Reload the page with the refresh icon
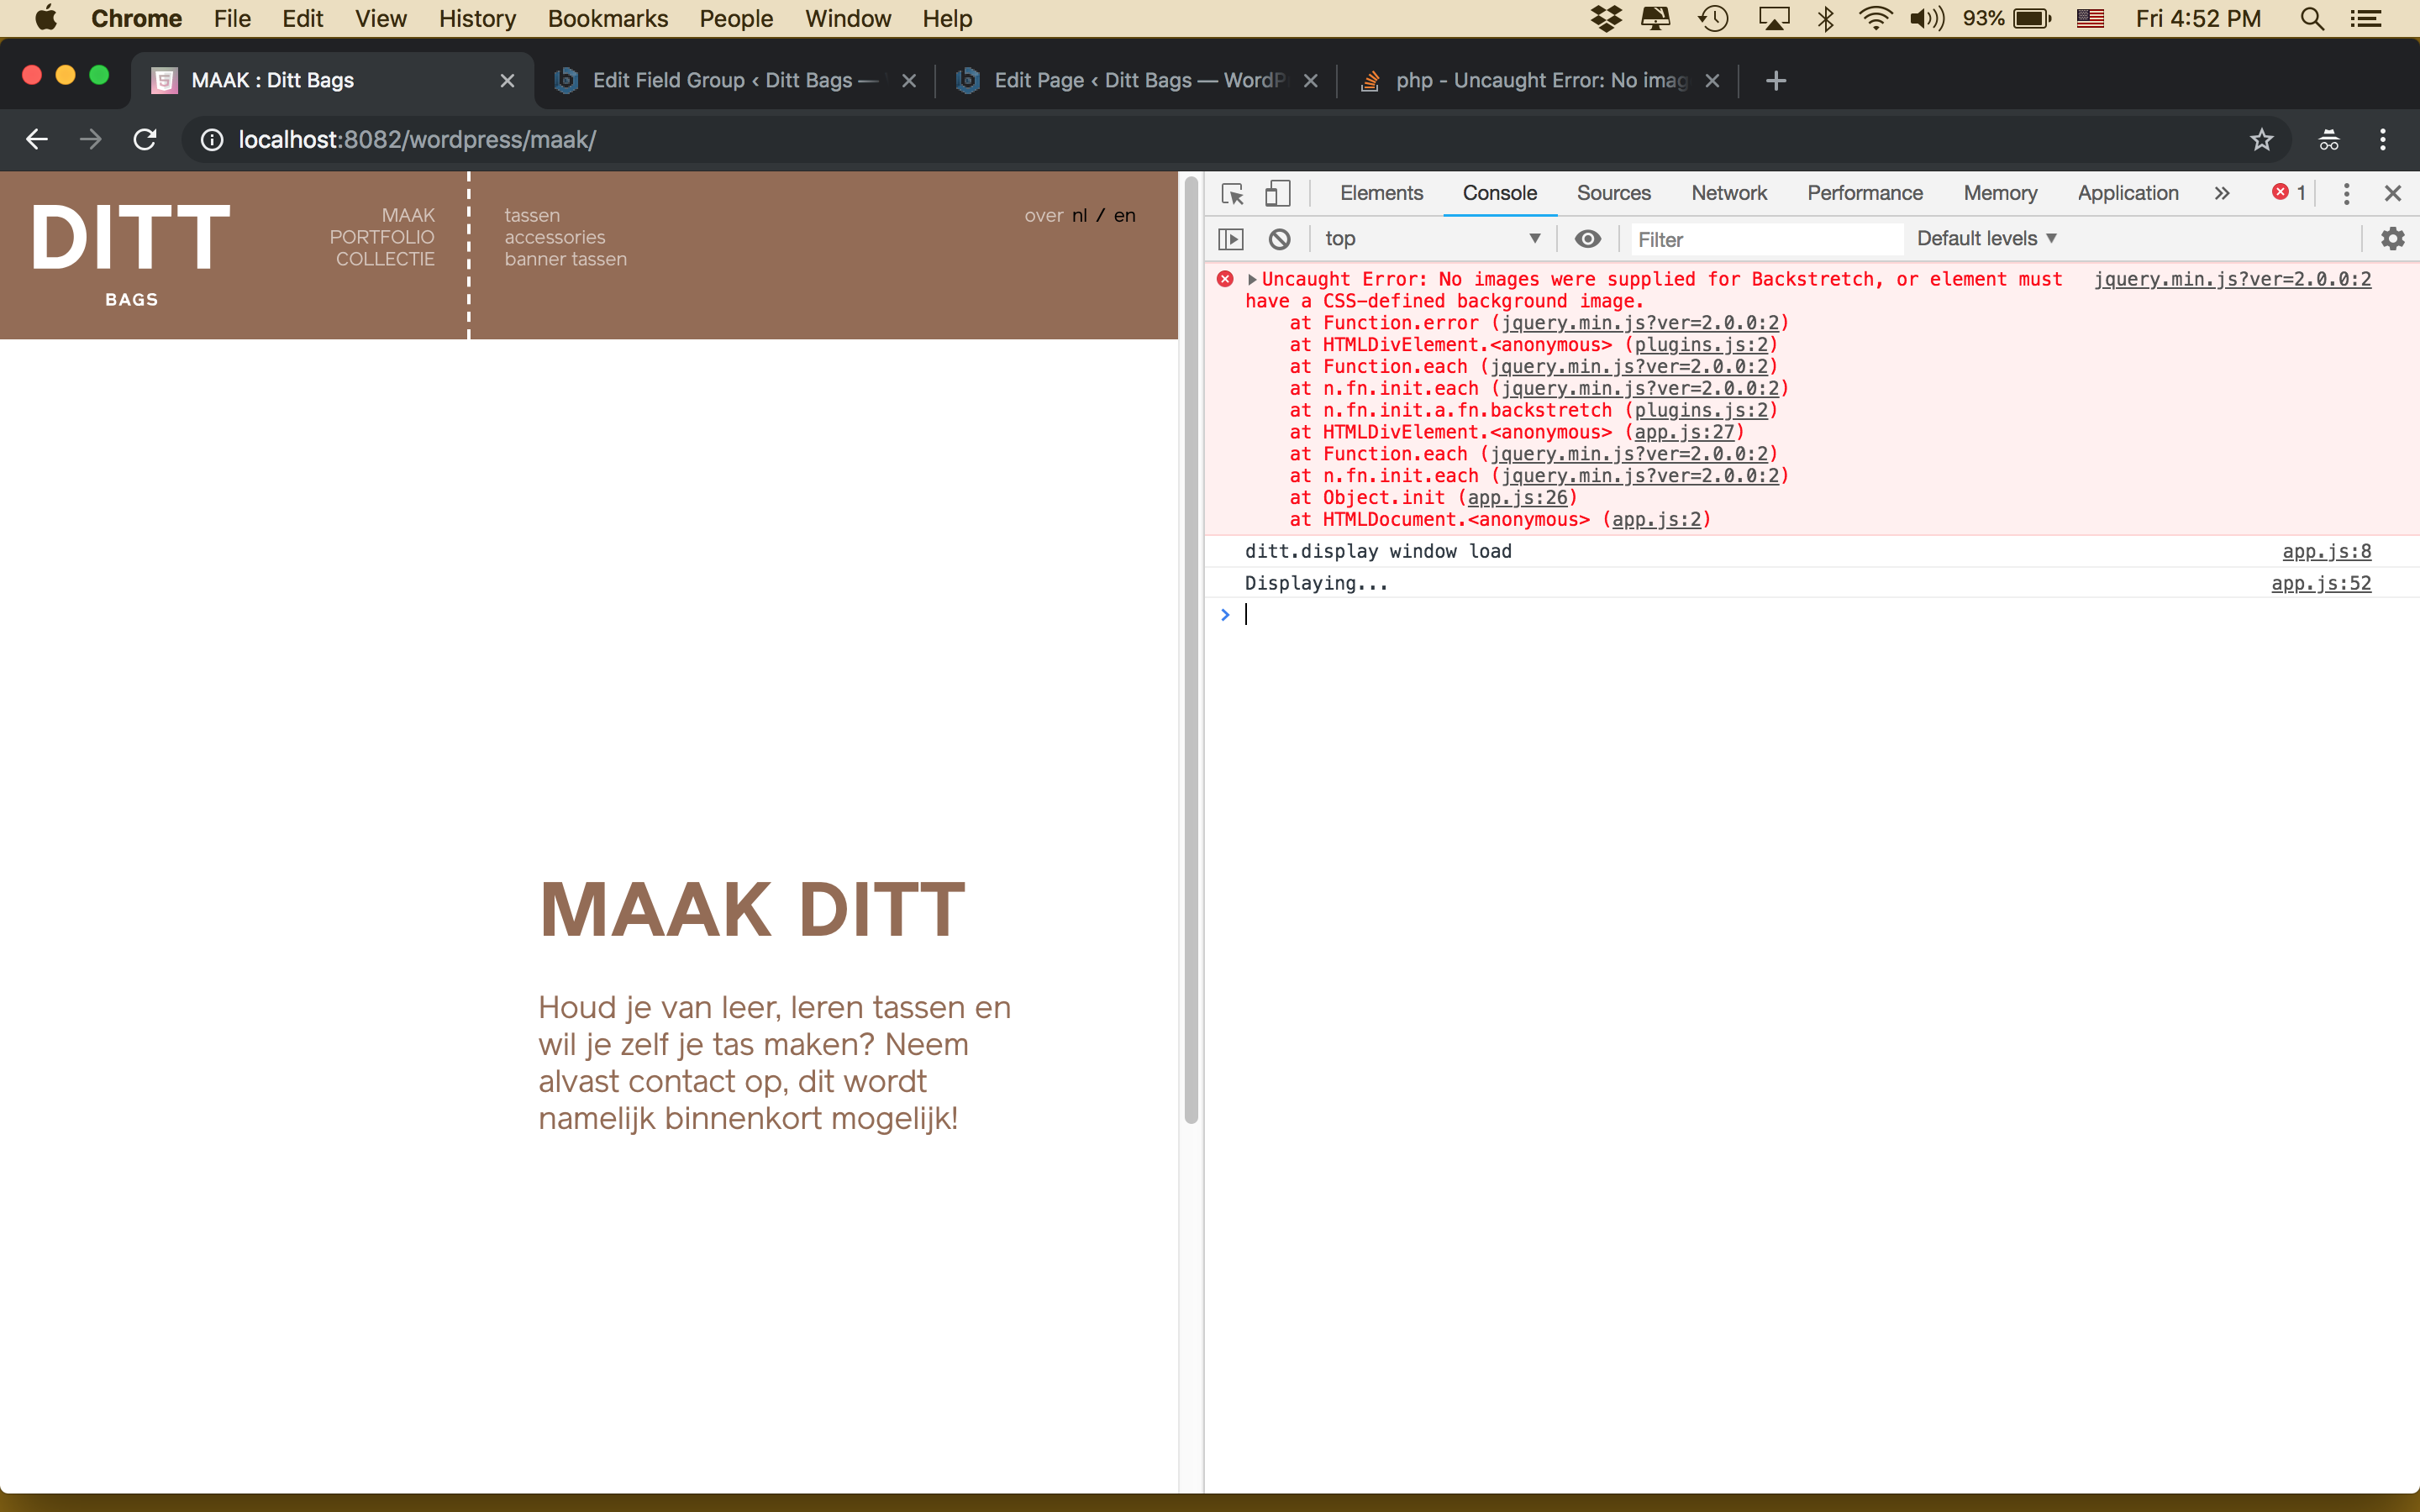This screenshot has height=1512, width=2420. (x=144, y=139)
